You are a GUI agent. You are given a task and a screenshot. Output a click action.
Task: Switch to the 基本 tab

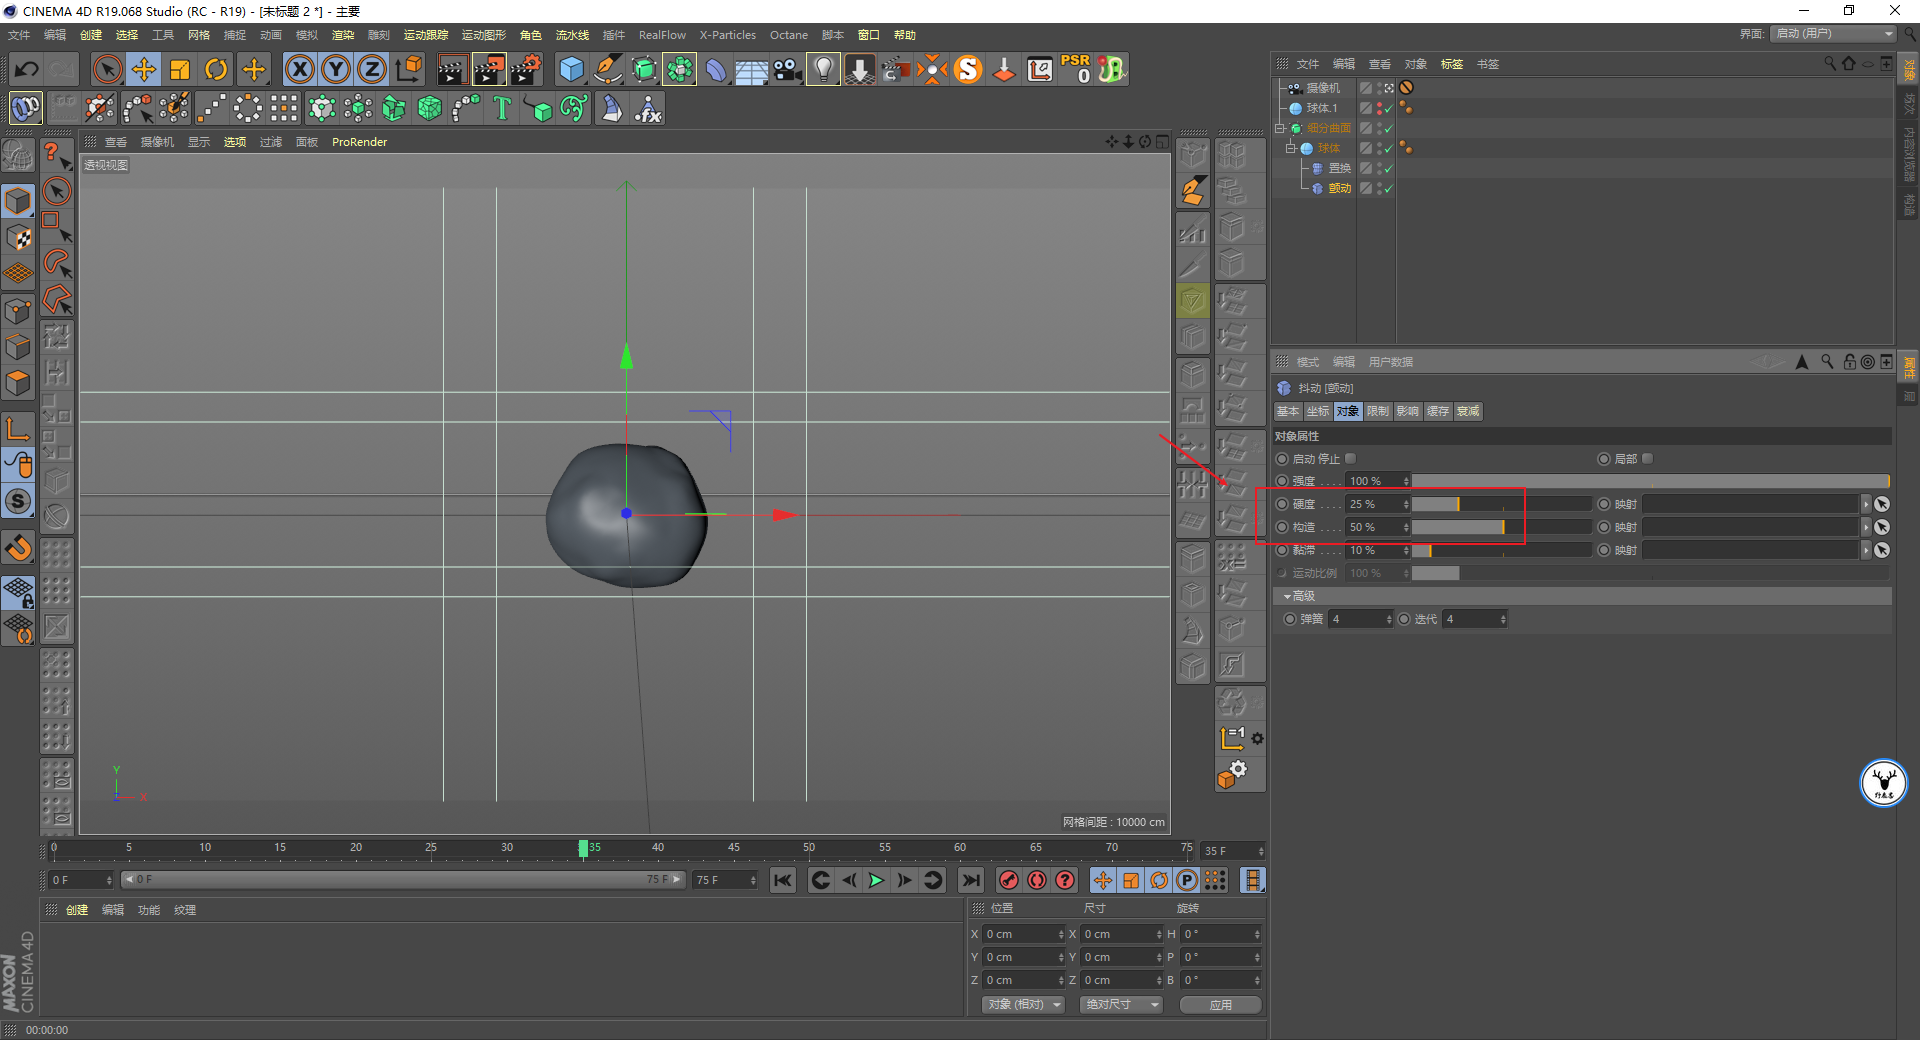click(x=1288, y=411)
